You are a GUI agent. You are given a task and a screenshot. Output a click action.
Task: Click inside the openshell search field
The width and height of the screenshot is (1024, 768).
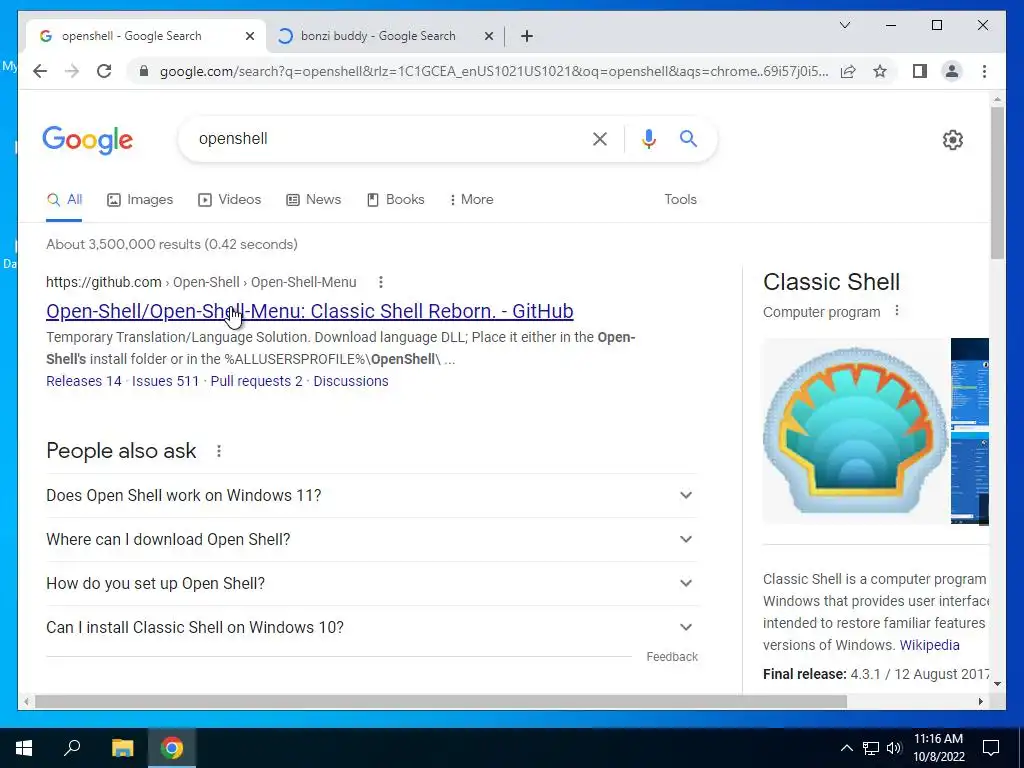389,138
